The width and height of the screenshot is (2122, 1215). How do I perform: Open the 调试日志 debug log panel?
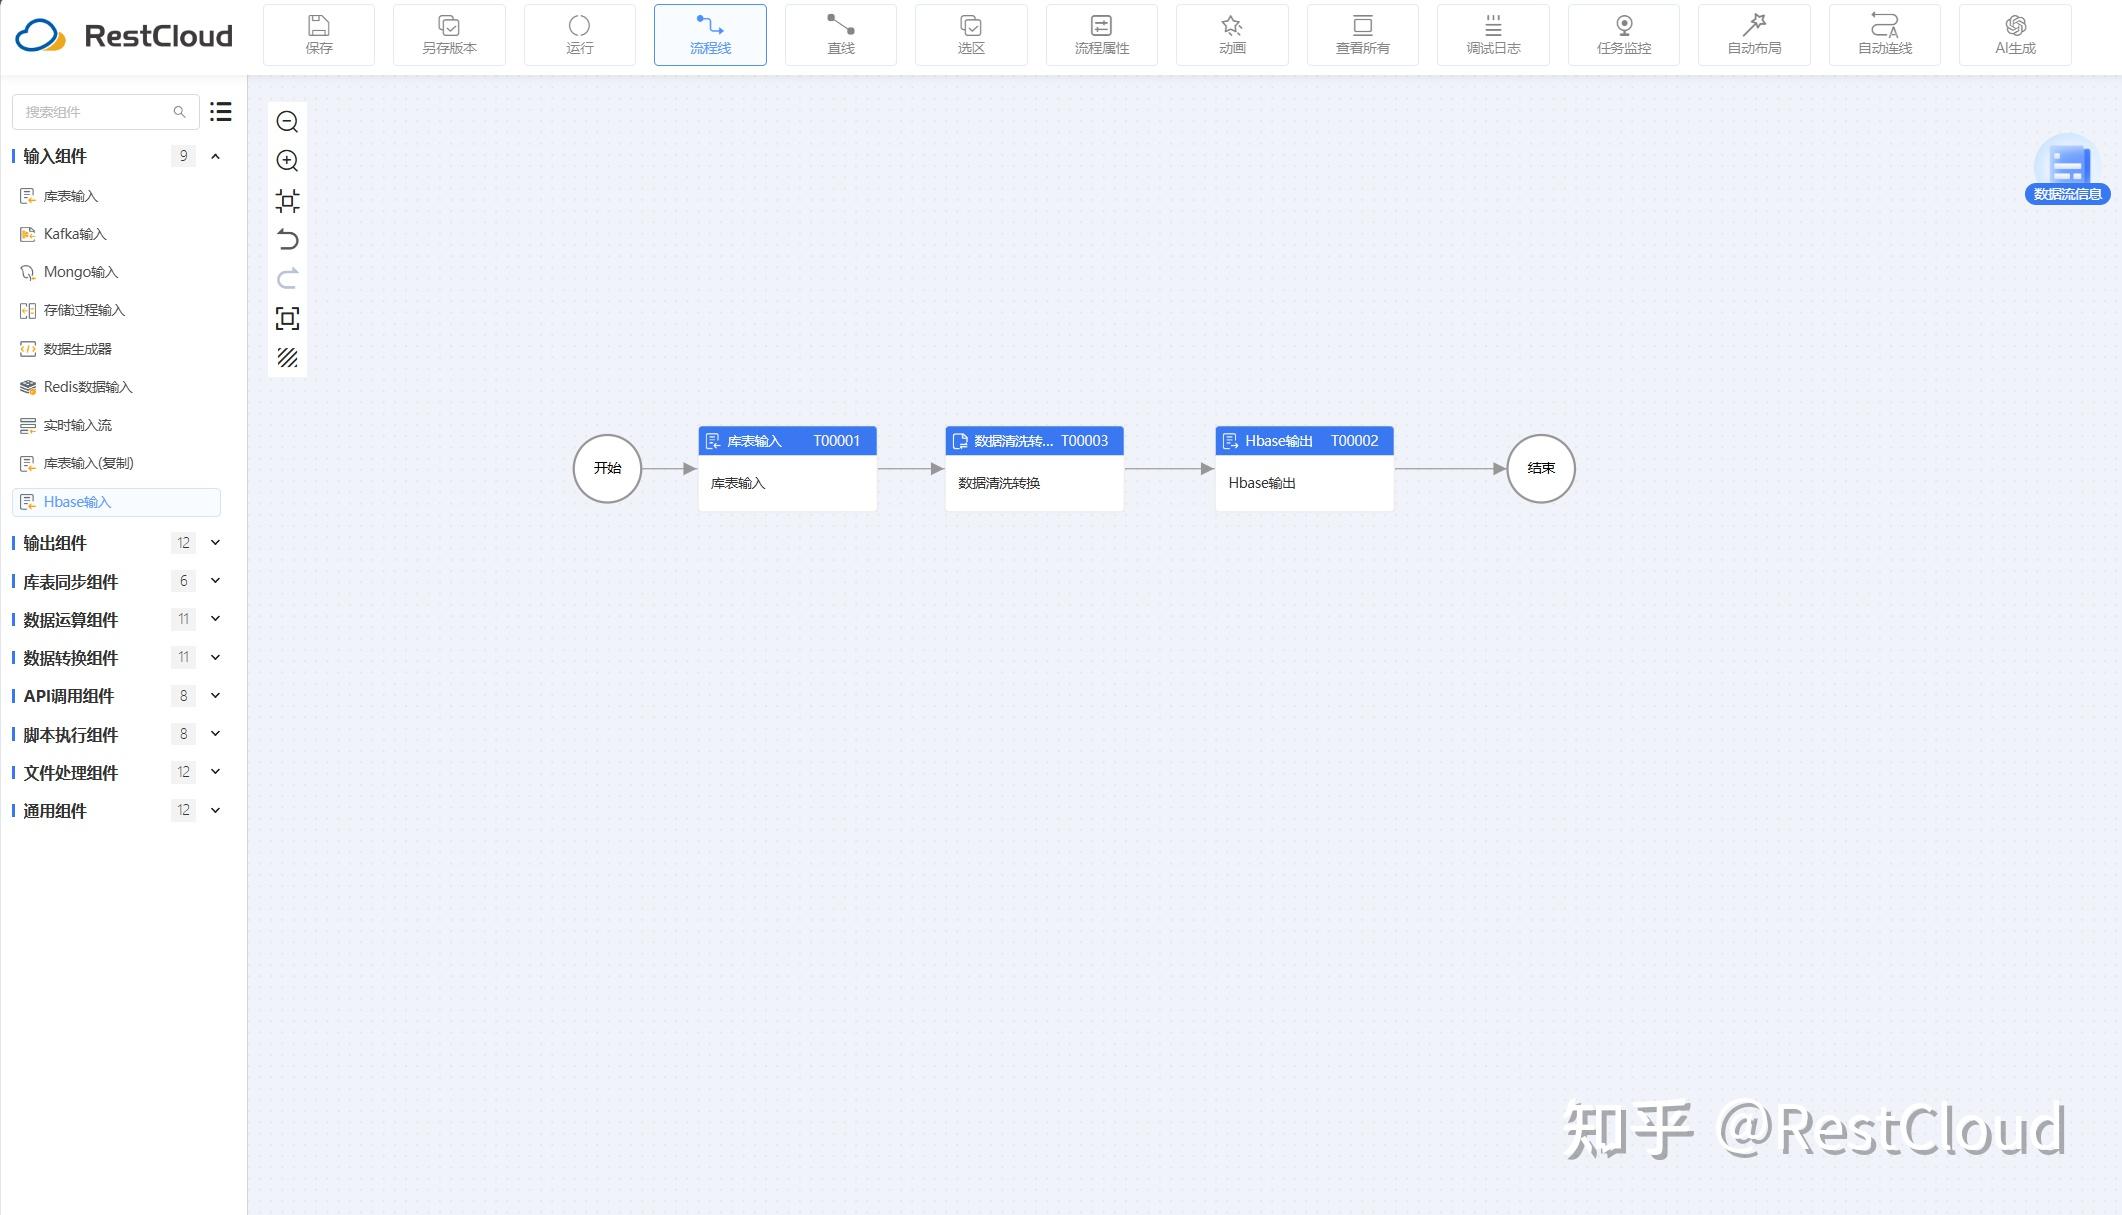click(x=1493, y=34)
